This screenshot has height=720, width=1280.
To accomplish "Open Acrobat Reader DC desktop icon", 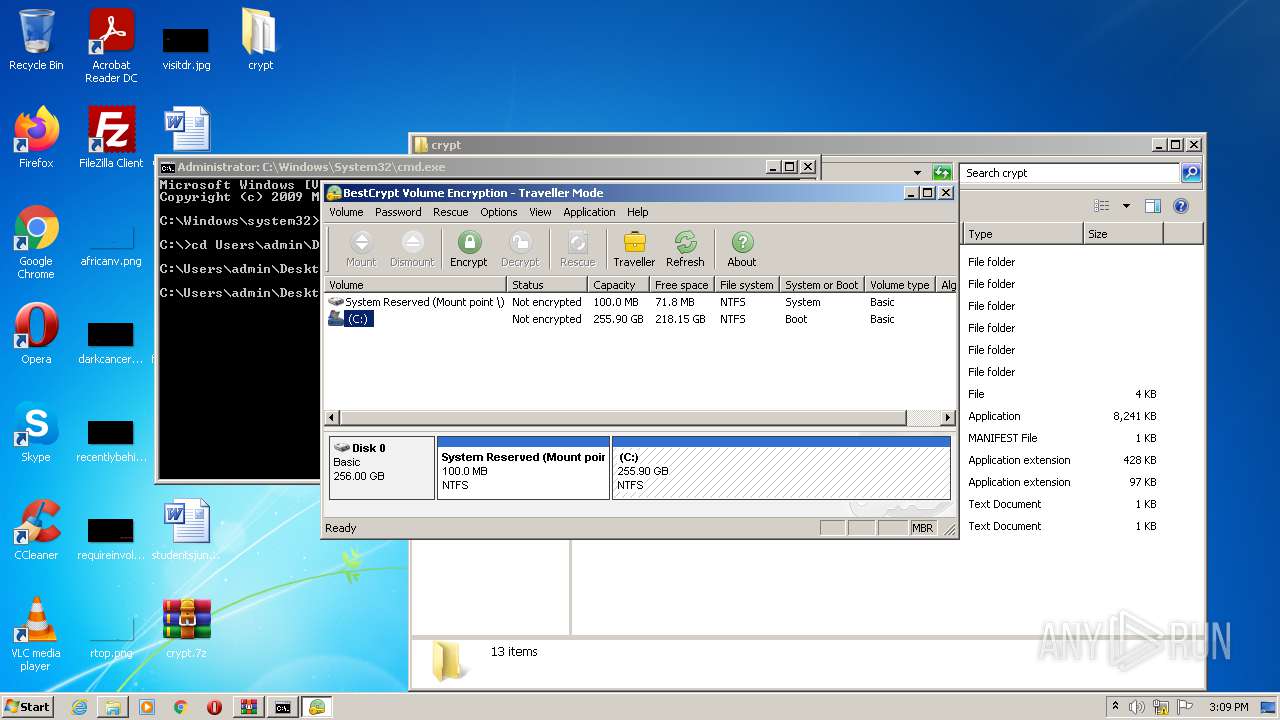I will coord(111,46).
